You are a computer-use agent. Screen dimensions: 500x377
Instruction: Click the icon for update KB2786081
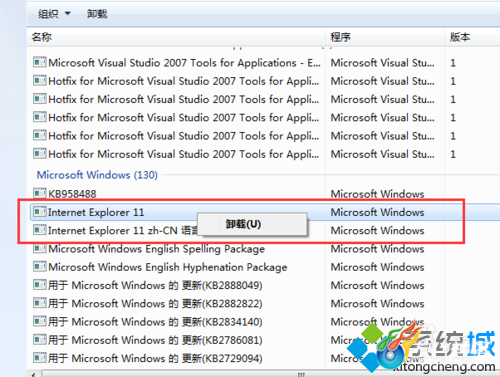click(40, 340)
